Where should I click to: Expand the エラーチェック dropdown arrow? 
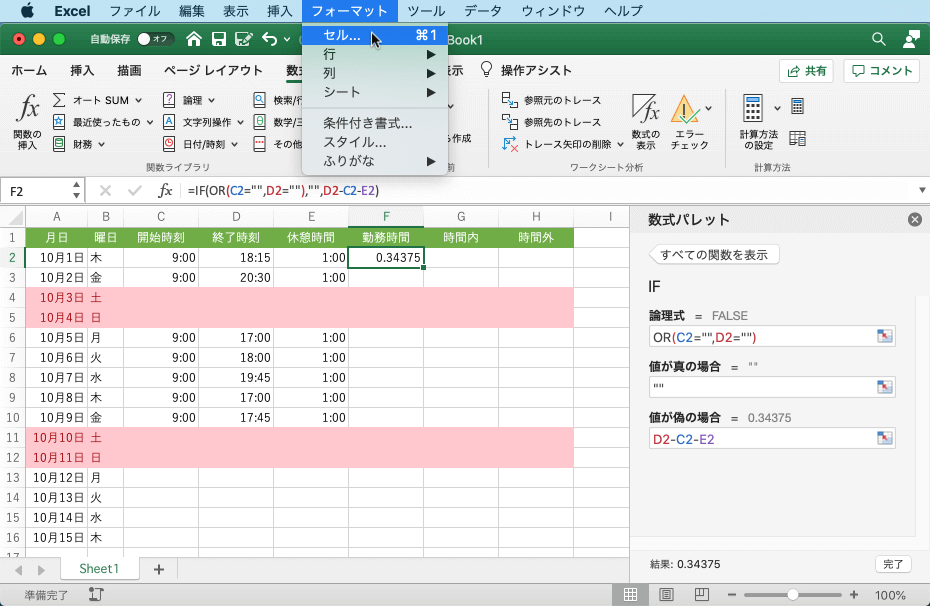[x=708, y=109]
